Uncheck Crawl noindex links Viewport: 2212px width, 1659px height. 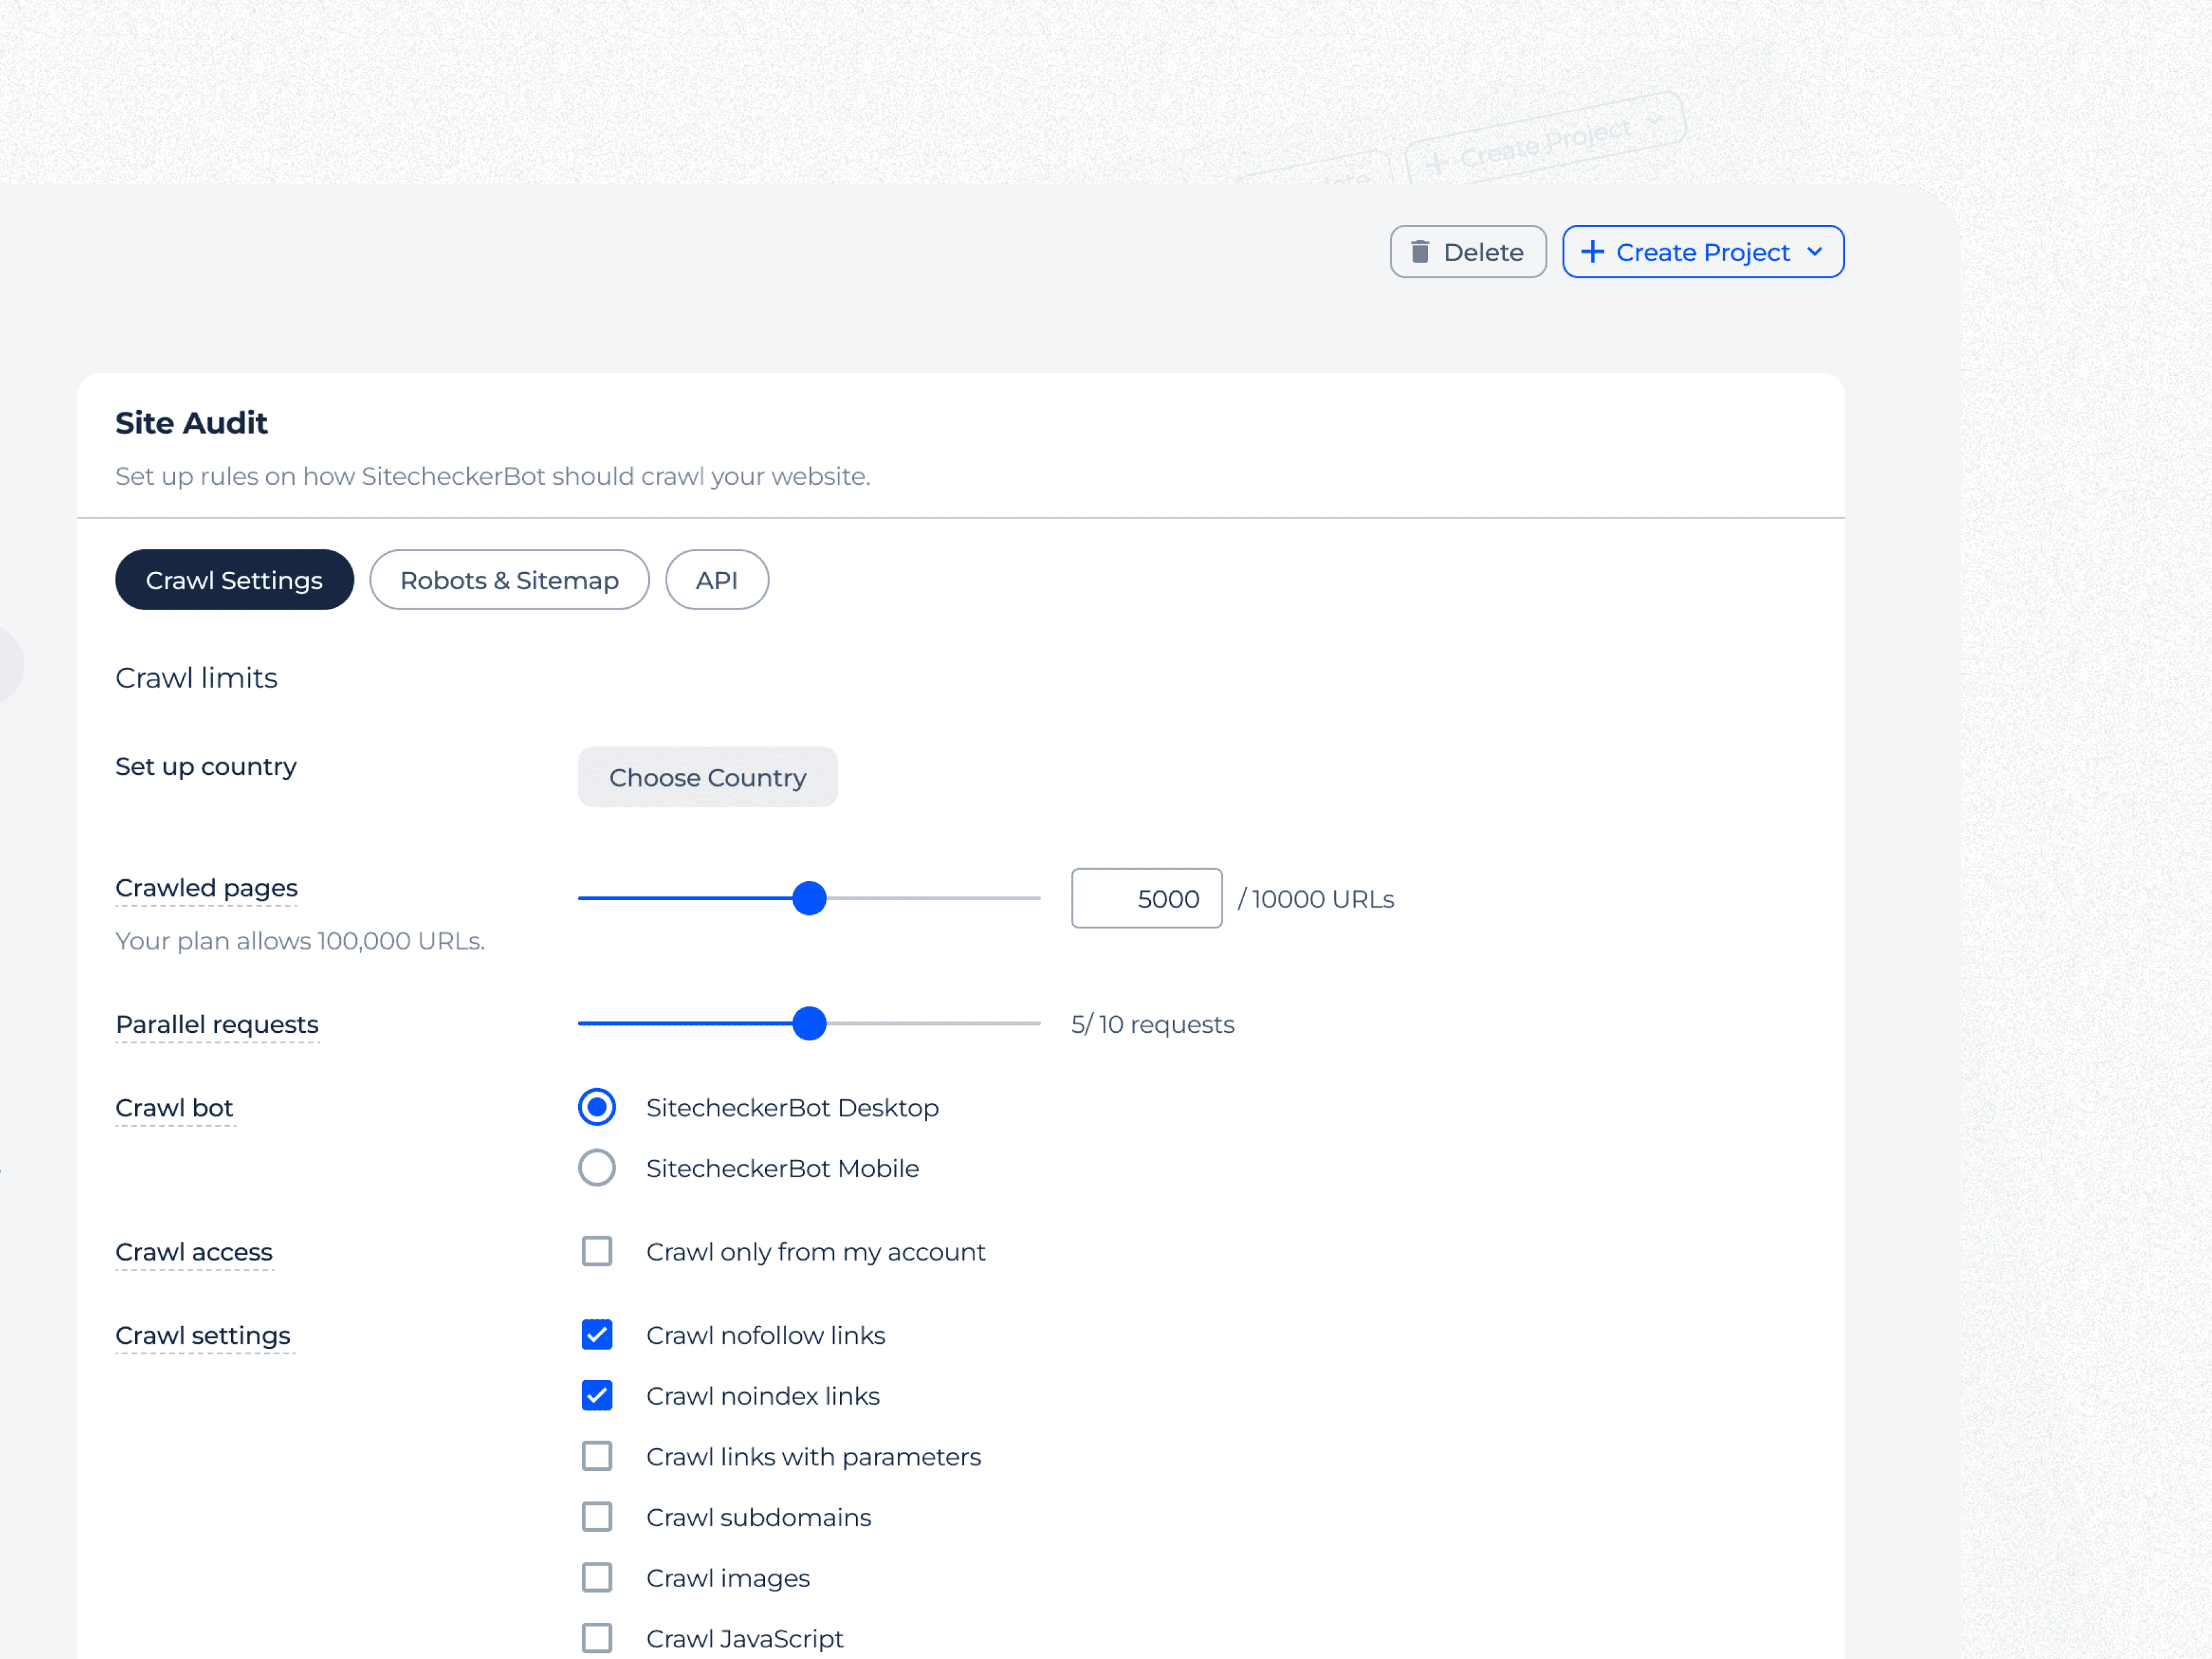[x=597, y=1395]
